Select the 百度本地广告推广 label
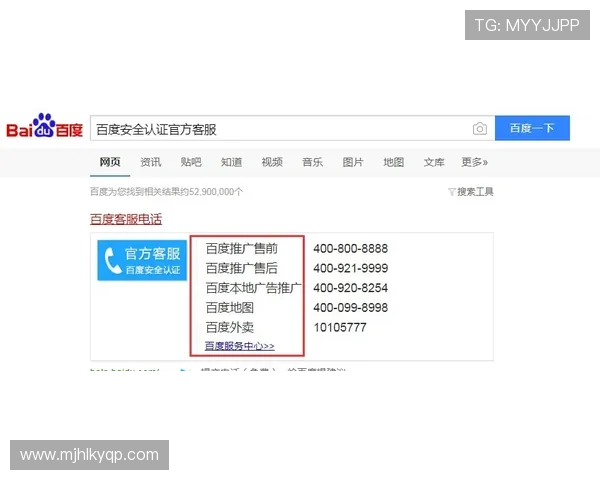This screenshot has height=480, width=600. tap(253, 288)
